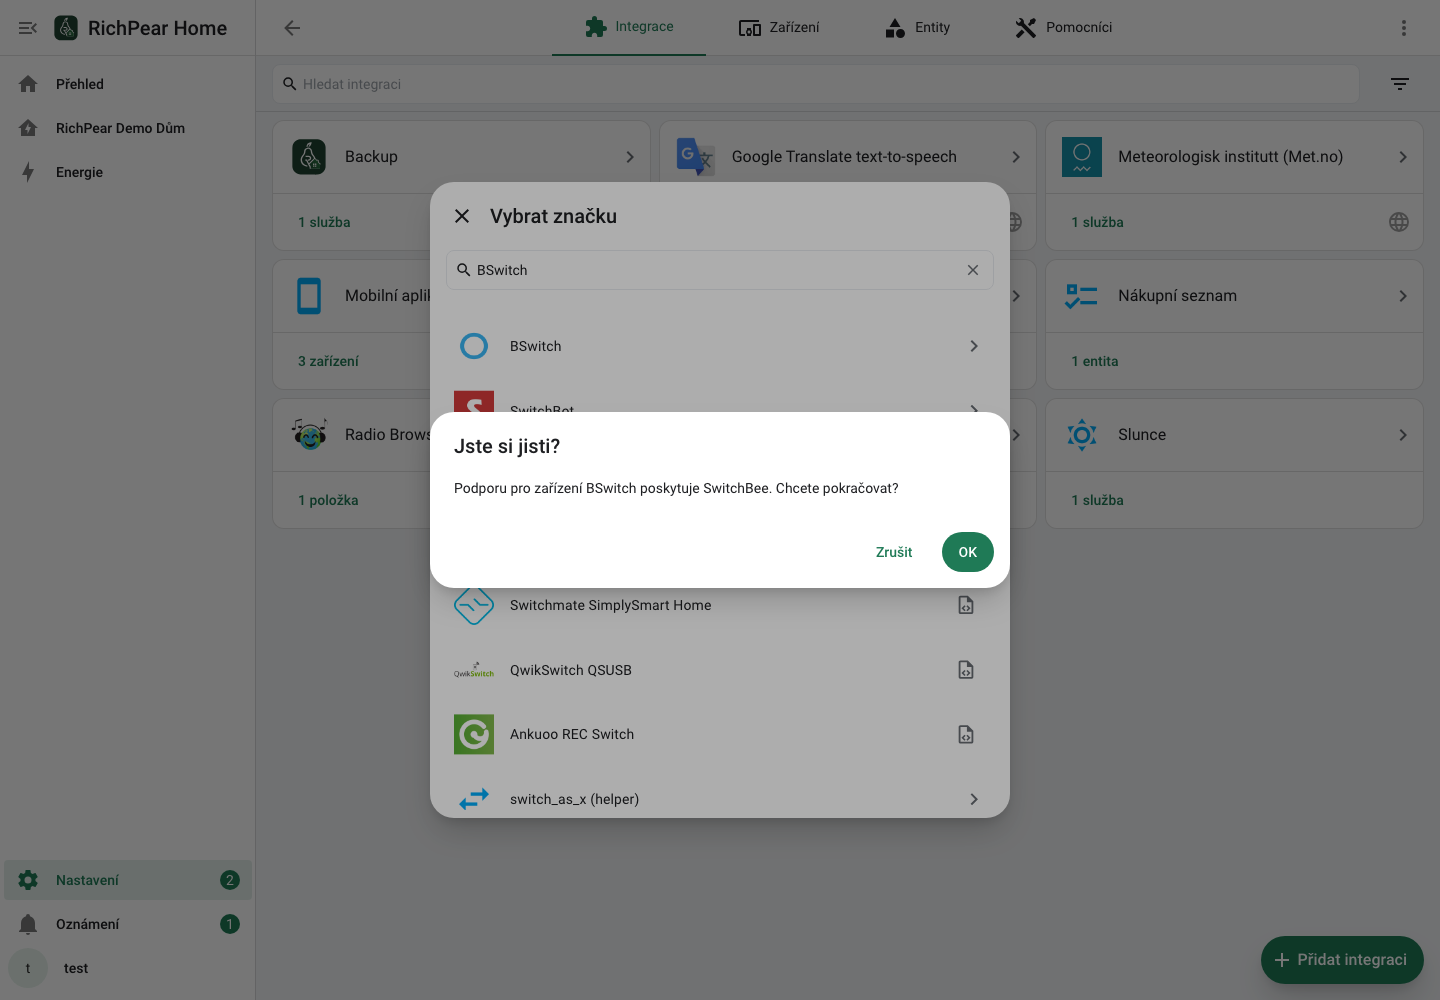The height and width of the screenshot is (1000, 1440).
Task: Click the BSwitch circle logo
Action: pos(474,346)
